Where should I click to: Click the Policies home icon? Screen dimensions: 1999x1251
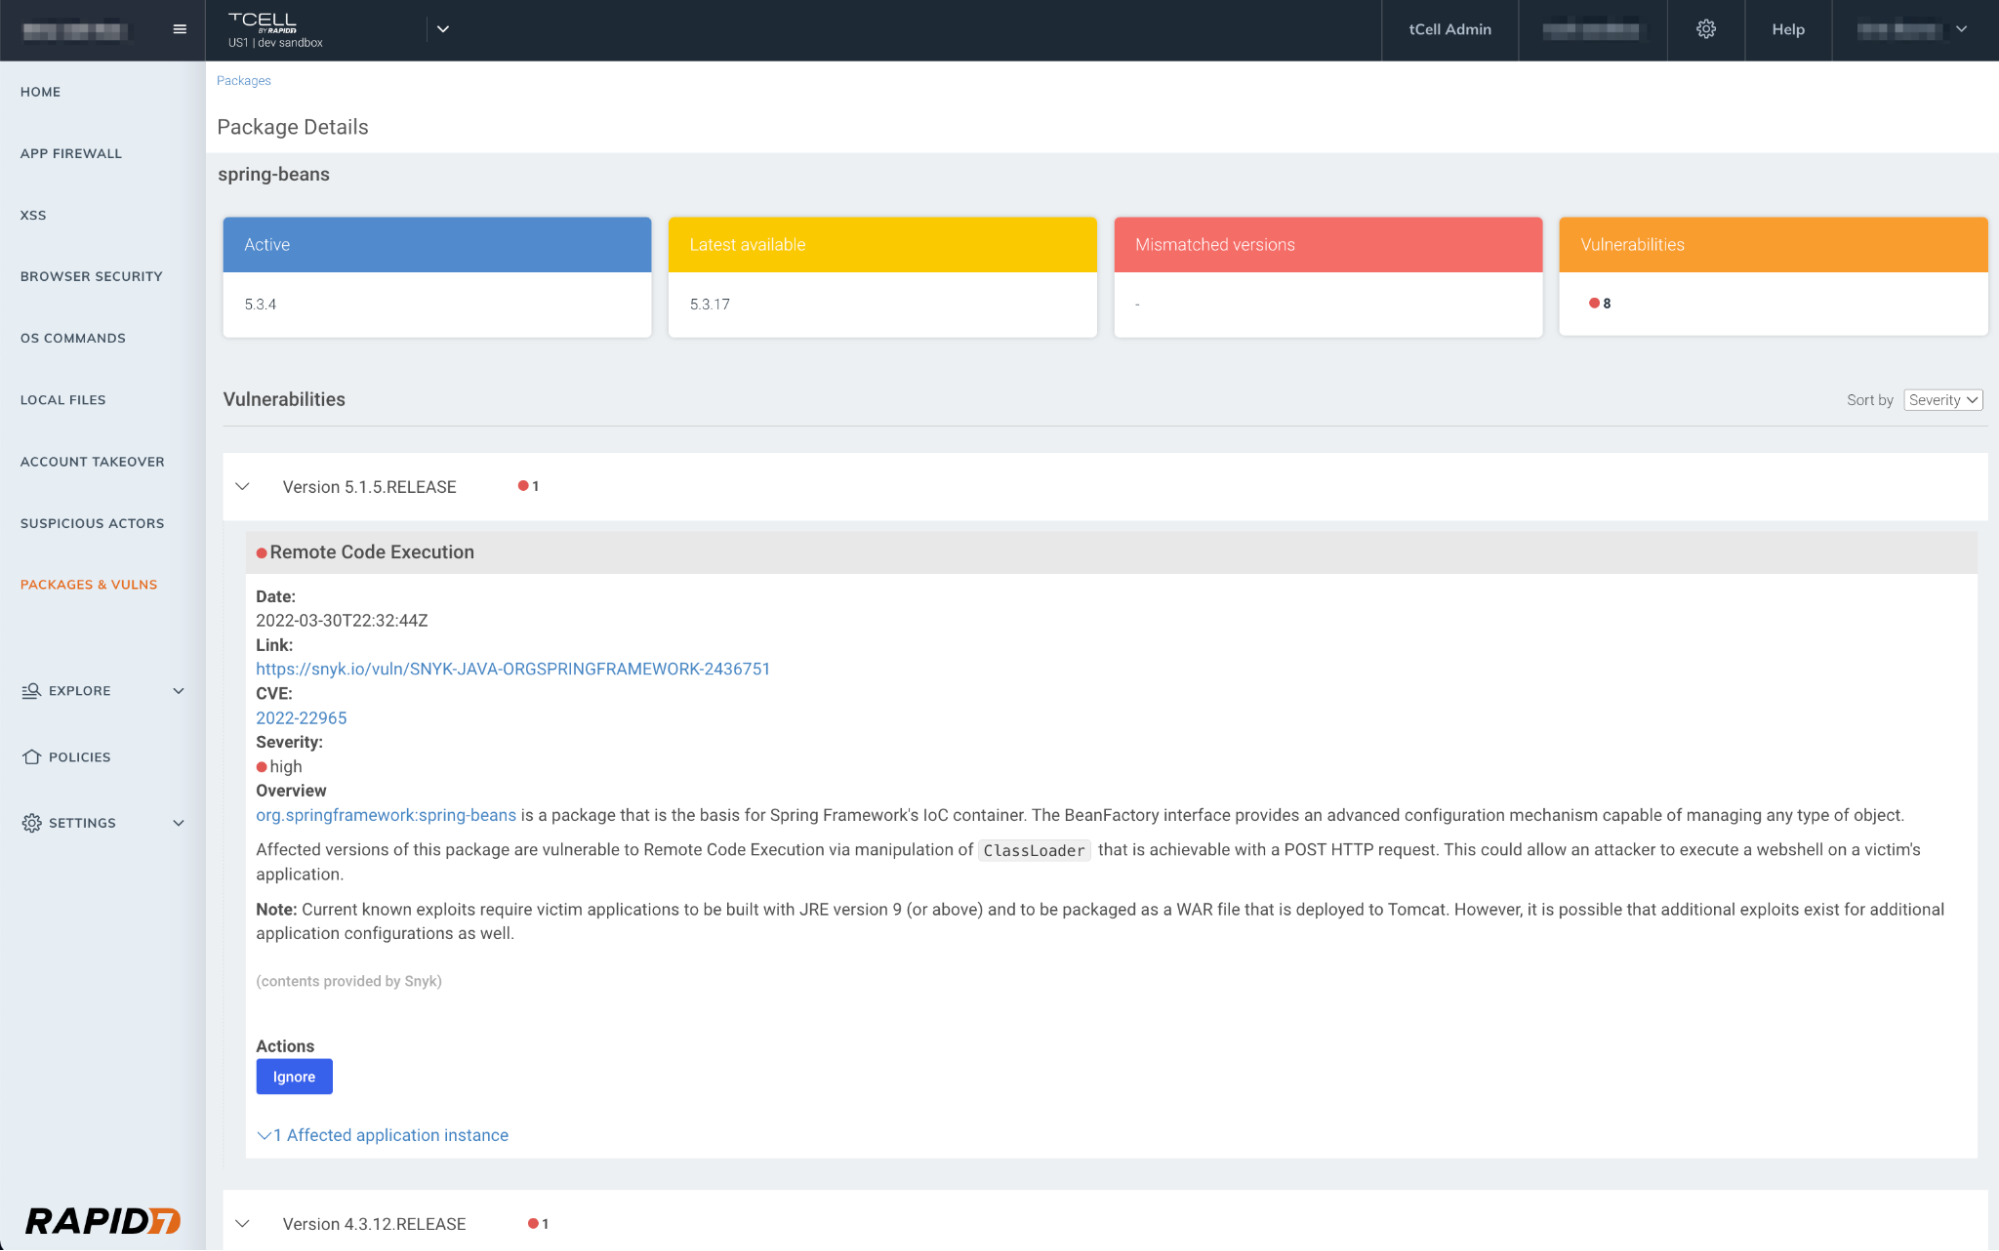[32, 757]
